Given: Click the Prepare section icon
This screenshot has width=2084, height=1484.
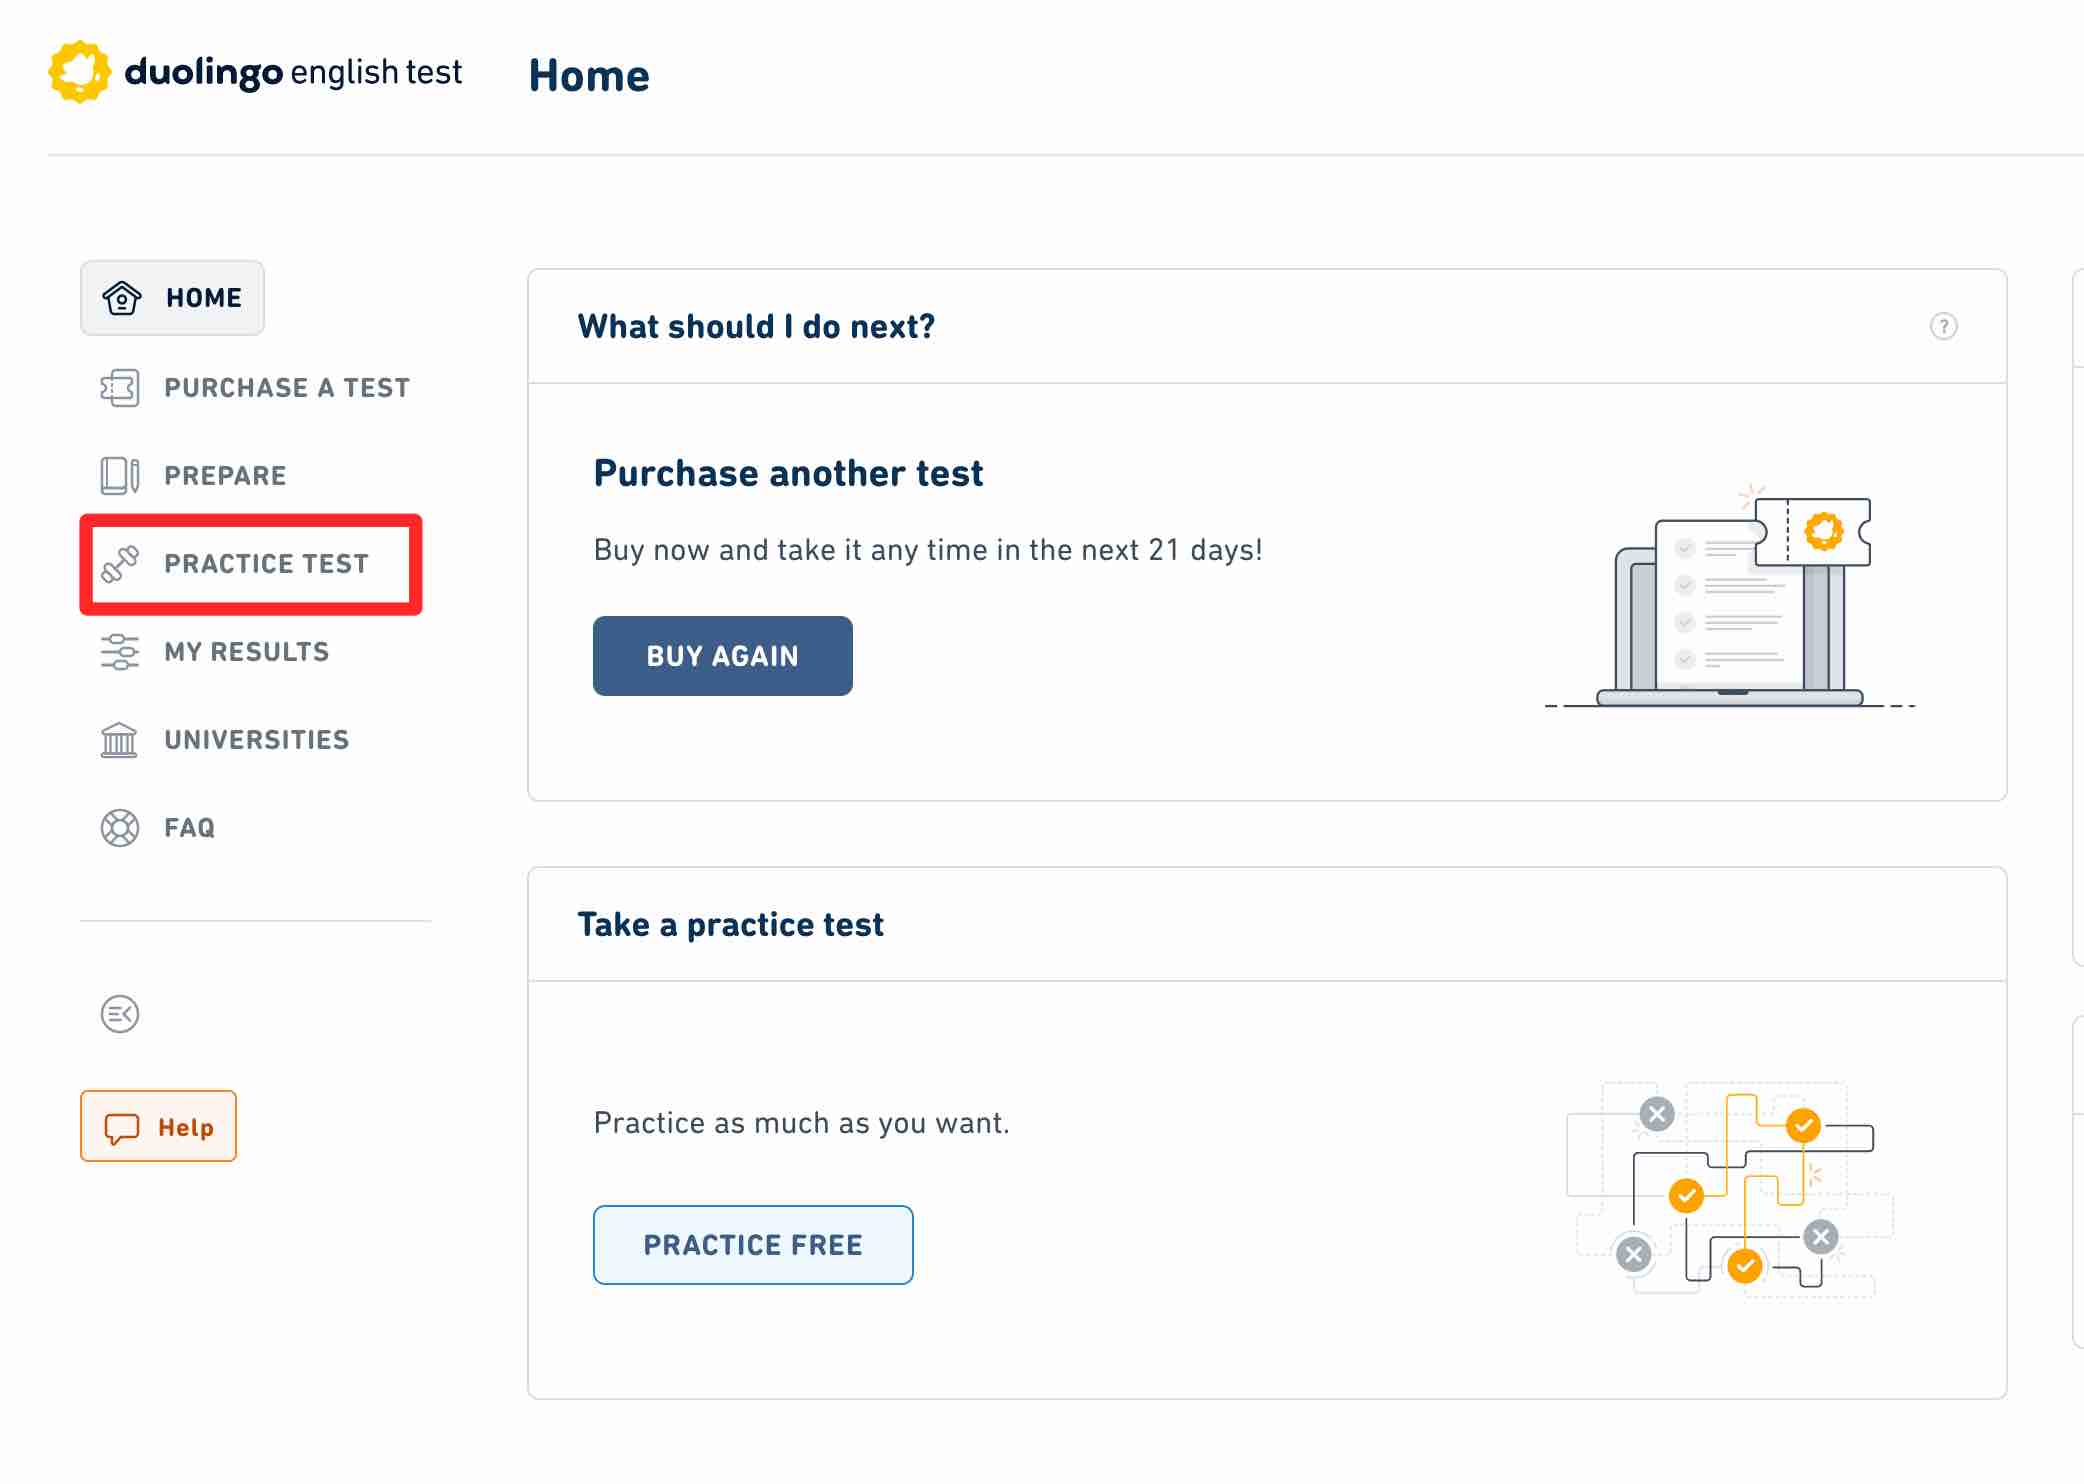Looking at the screenshot, I should point(120,474).
